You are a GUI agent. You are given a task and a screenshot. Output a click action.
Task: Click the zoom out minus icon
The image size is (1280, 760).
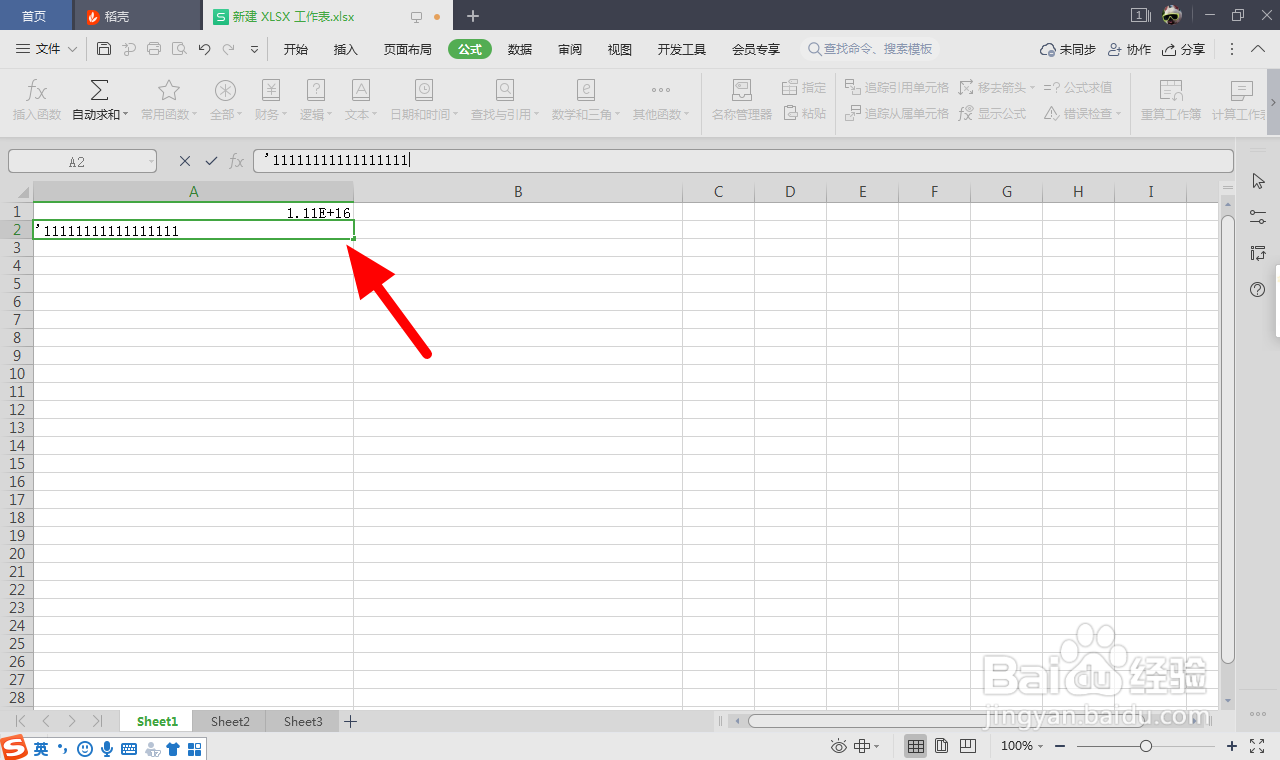tap(1060, 746)
